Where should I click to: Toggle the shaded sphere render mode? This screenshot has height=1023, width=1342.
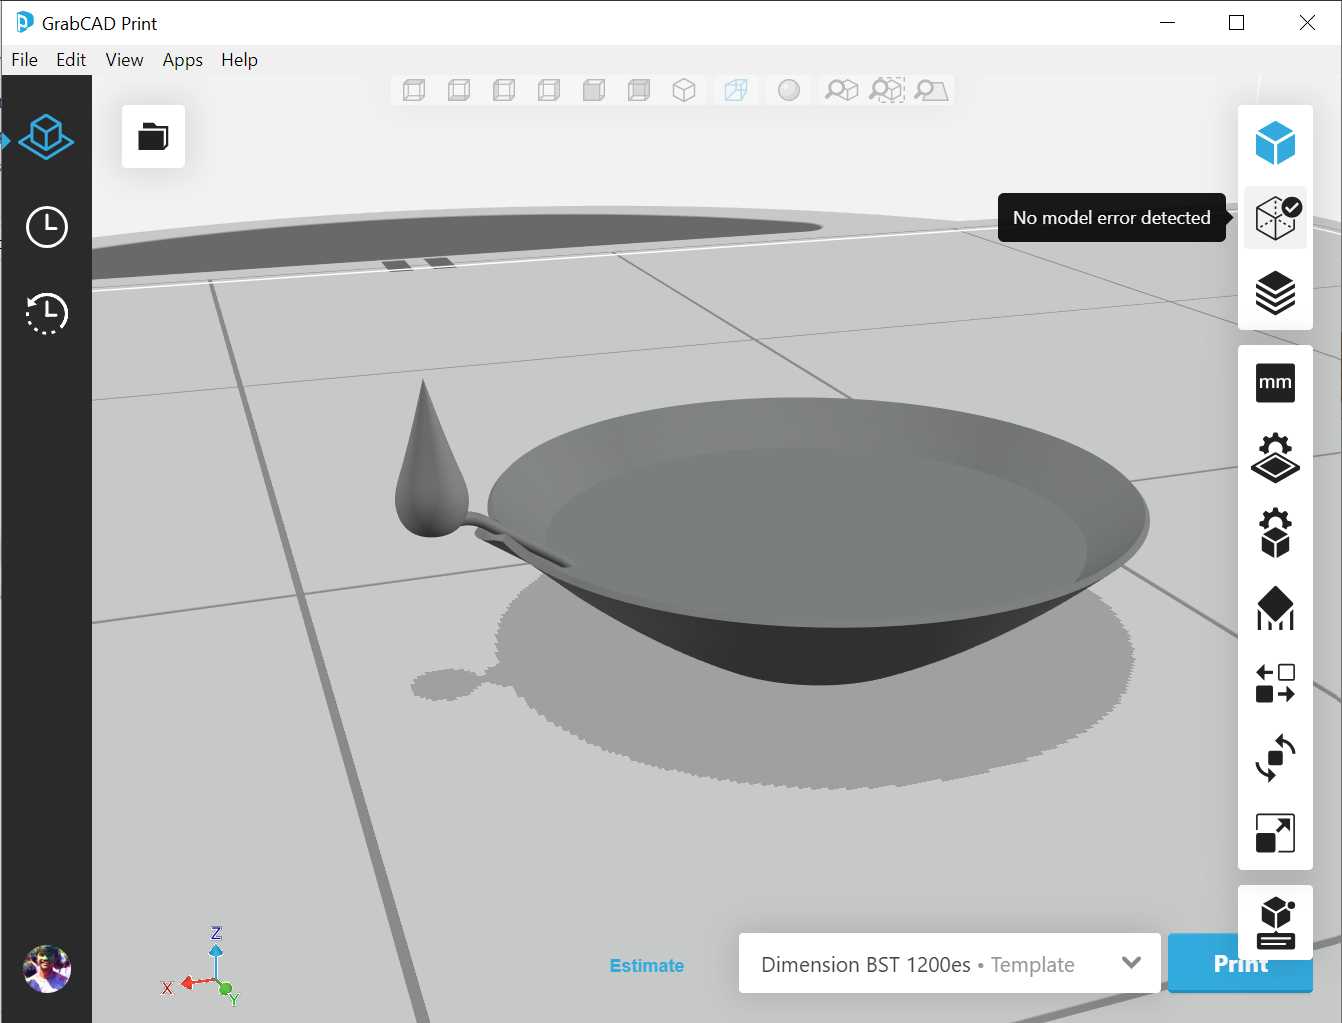point(789,91)
